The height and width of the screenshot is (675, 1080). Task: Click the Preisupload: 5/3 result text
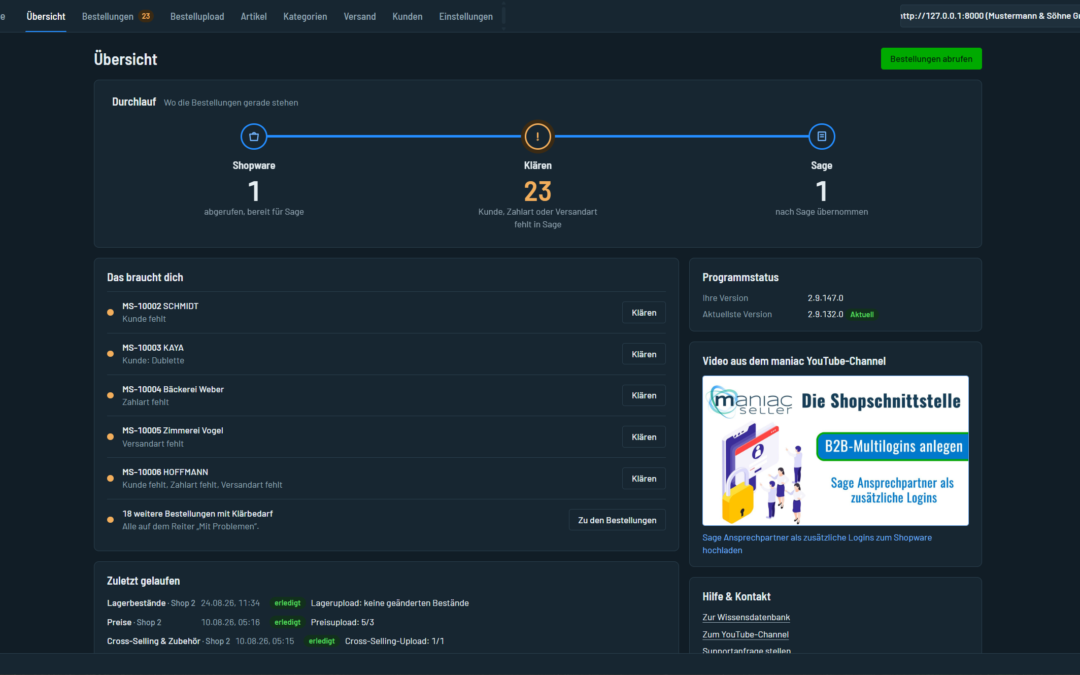pos(342,622)
